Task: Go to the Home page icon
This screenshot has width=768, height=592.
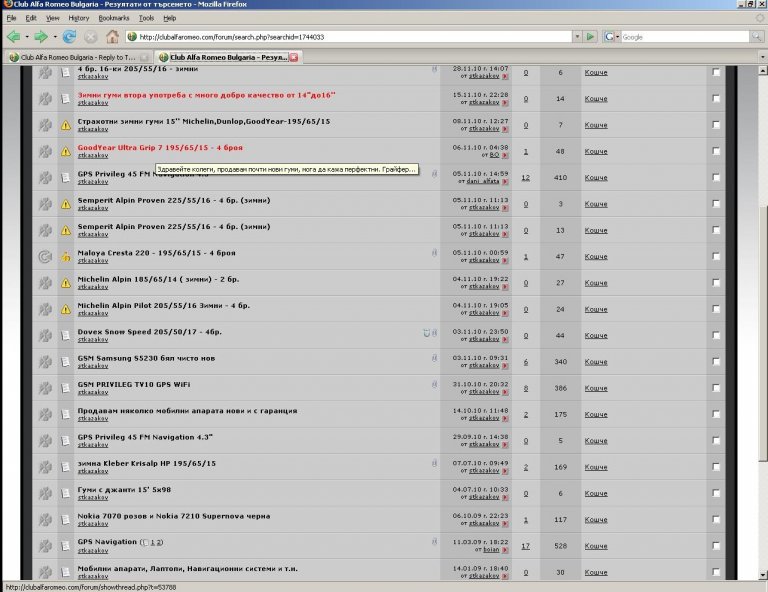Action: pos(112,36)
